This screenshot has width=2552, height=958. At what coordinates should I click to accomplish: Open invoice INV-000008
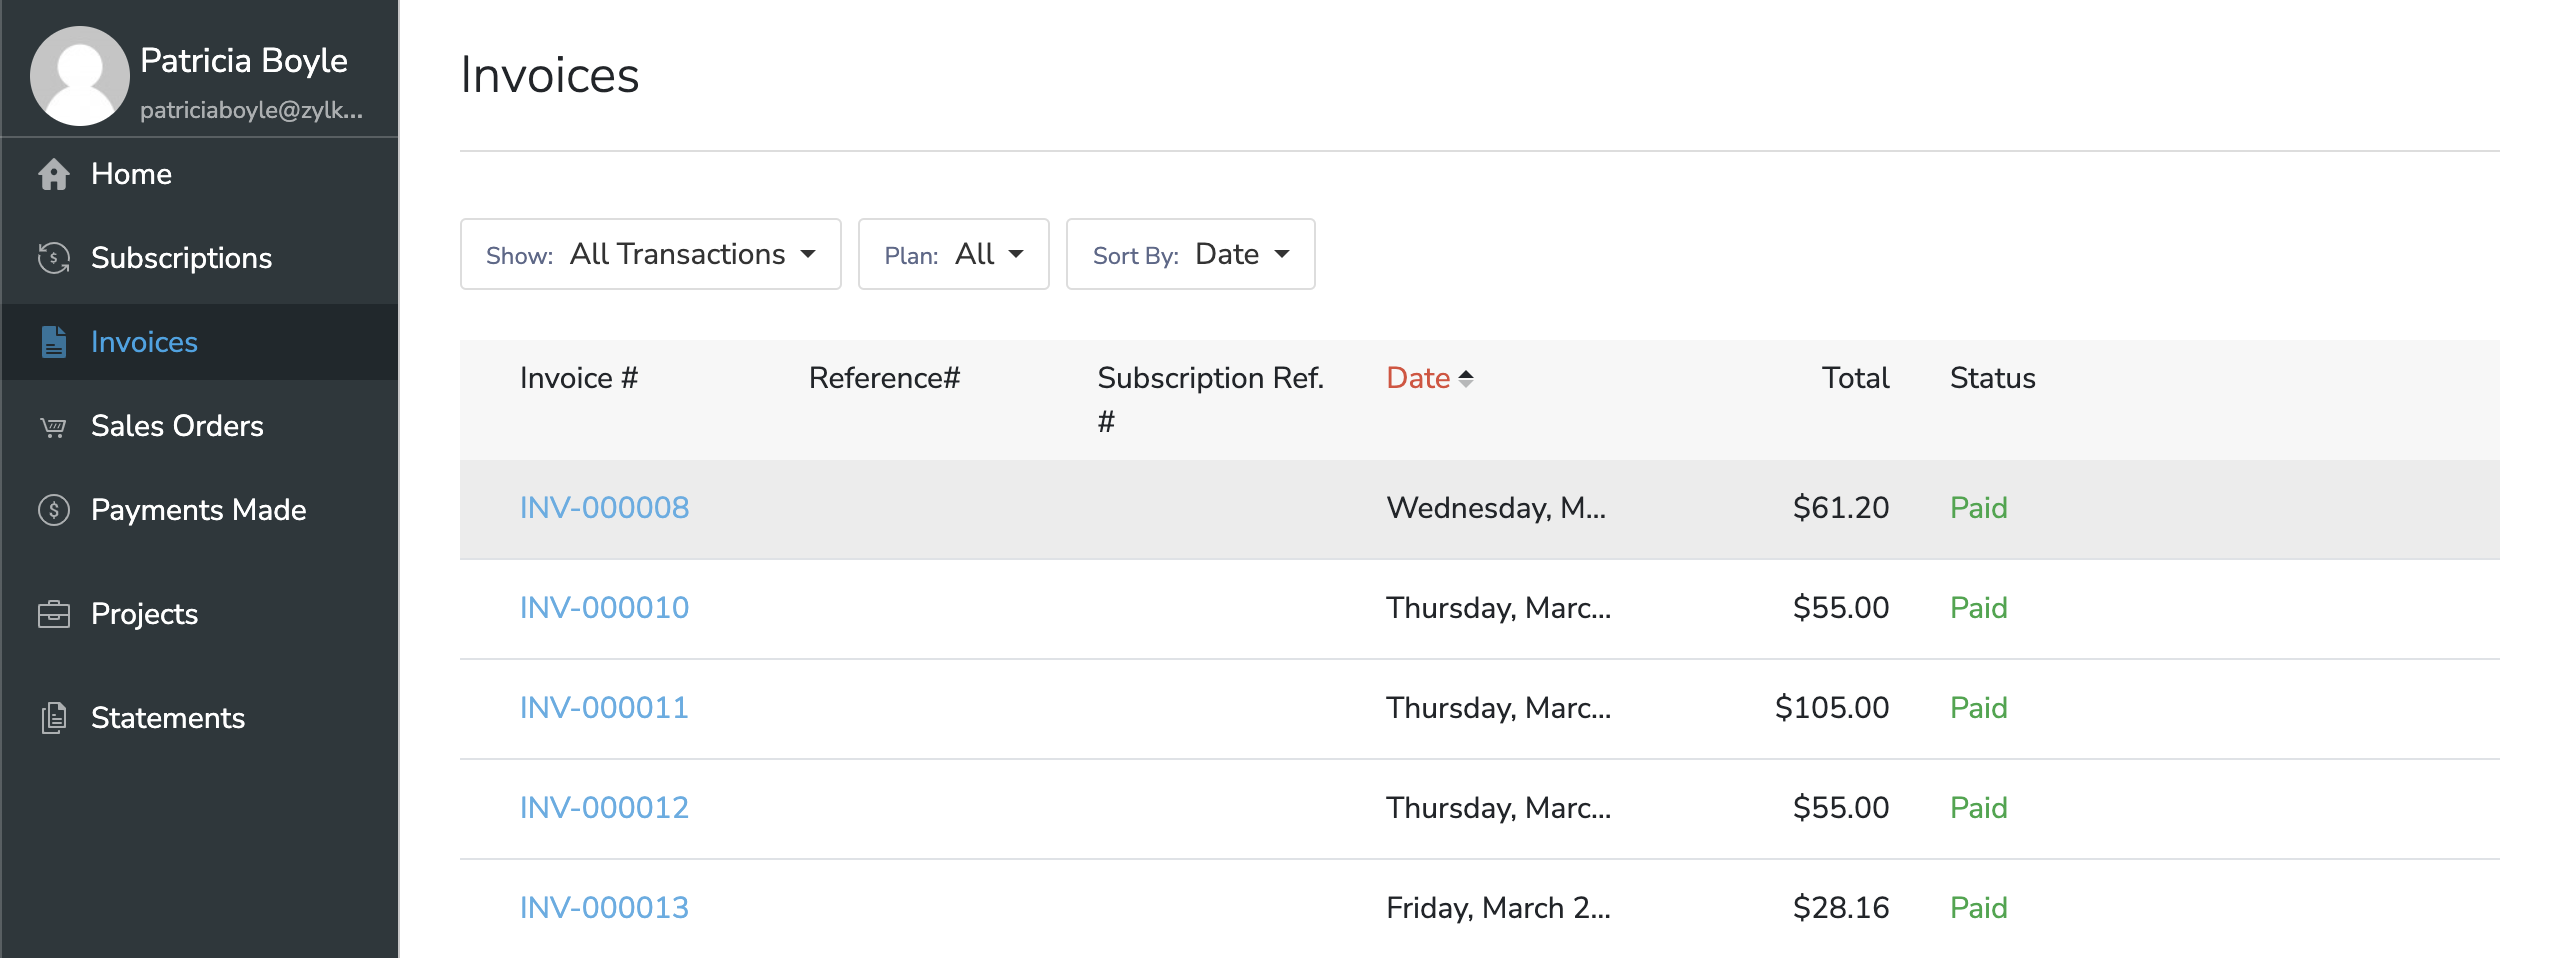coord(604,508)
